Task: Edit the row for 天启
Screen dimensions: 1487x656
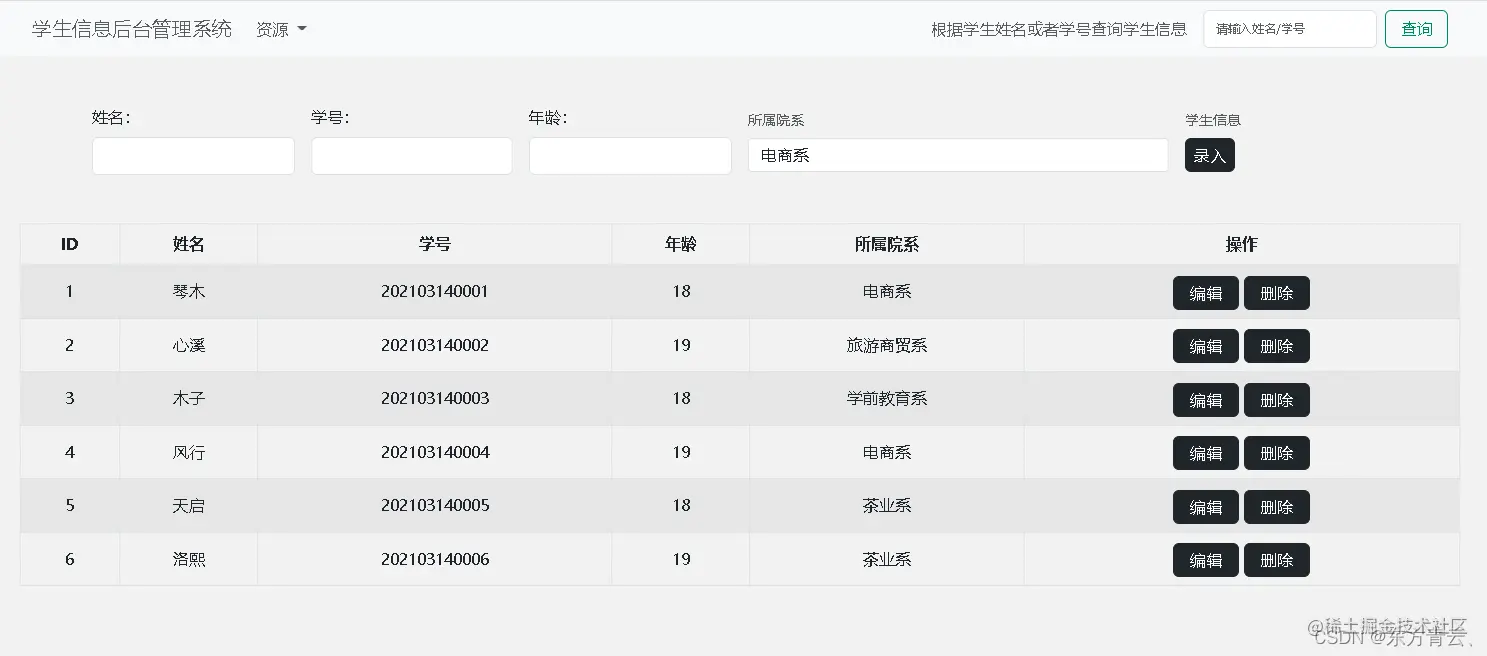Action: (x=1205, y=507)
